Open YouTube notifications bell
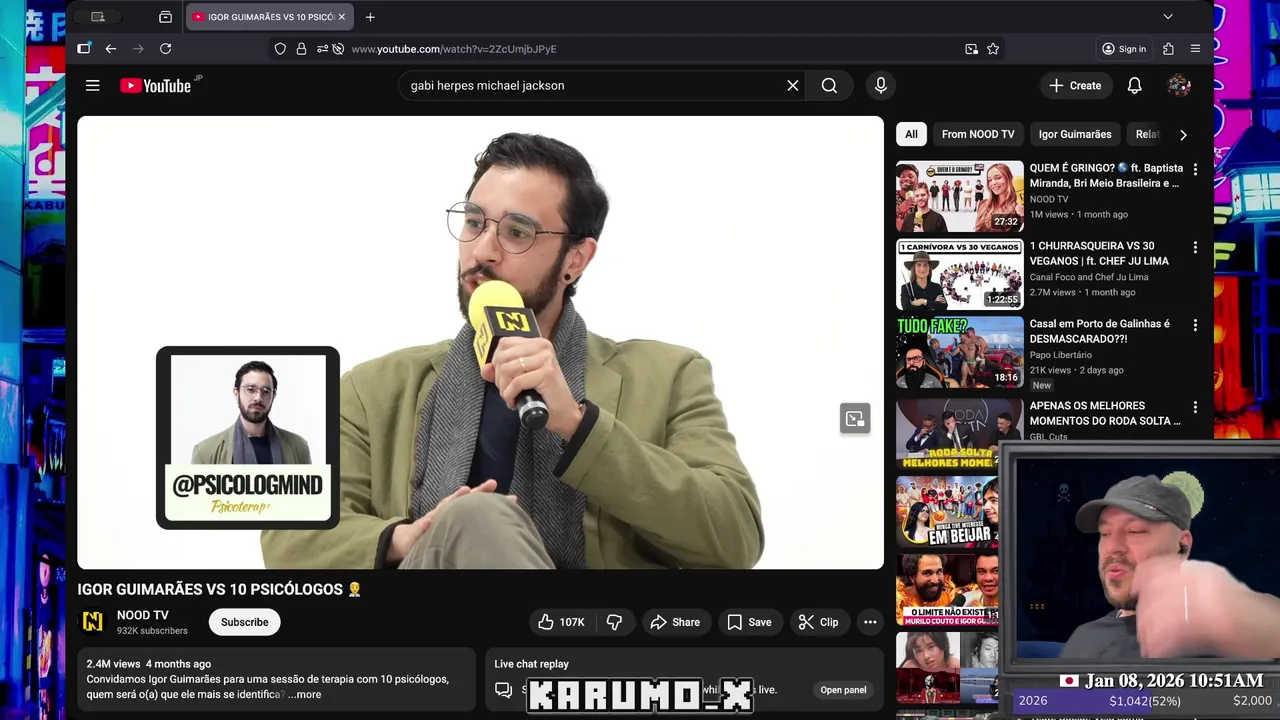This screenshot has height=720, width=1280. 1135,86
